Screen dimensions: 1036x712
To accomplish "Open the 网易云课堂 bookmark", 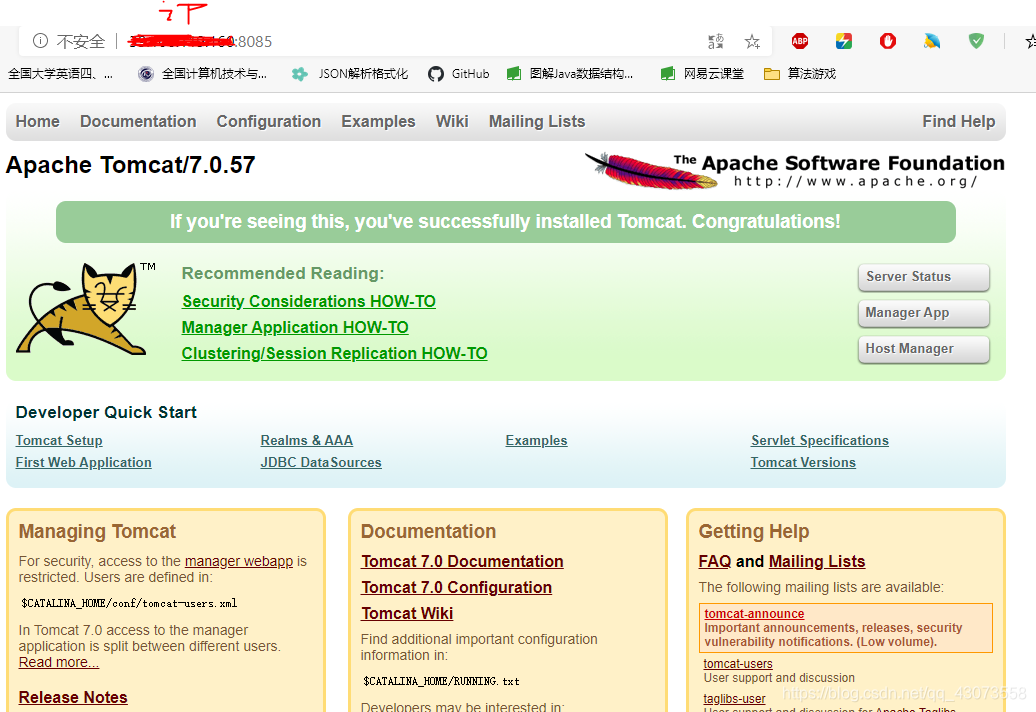I will [702, 74].
